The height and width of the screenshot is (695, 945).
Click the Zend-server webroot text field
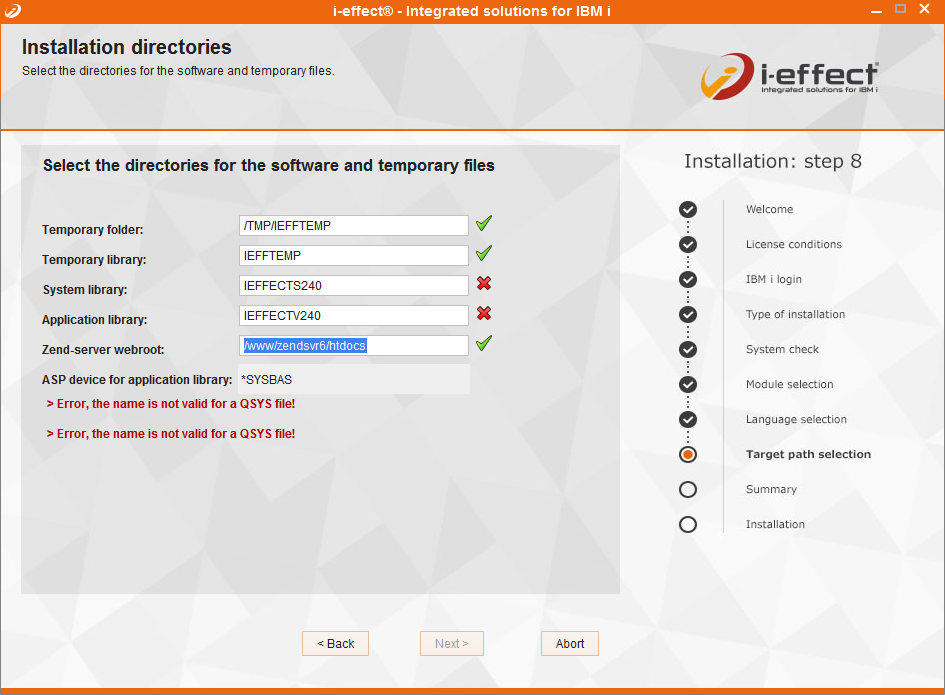pyautogui.click(x=354, y=346)
